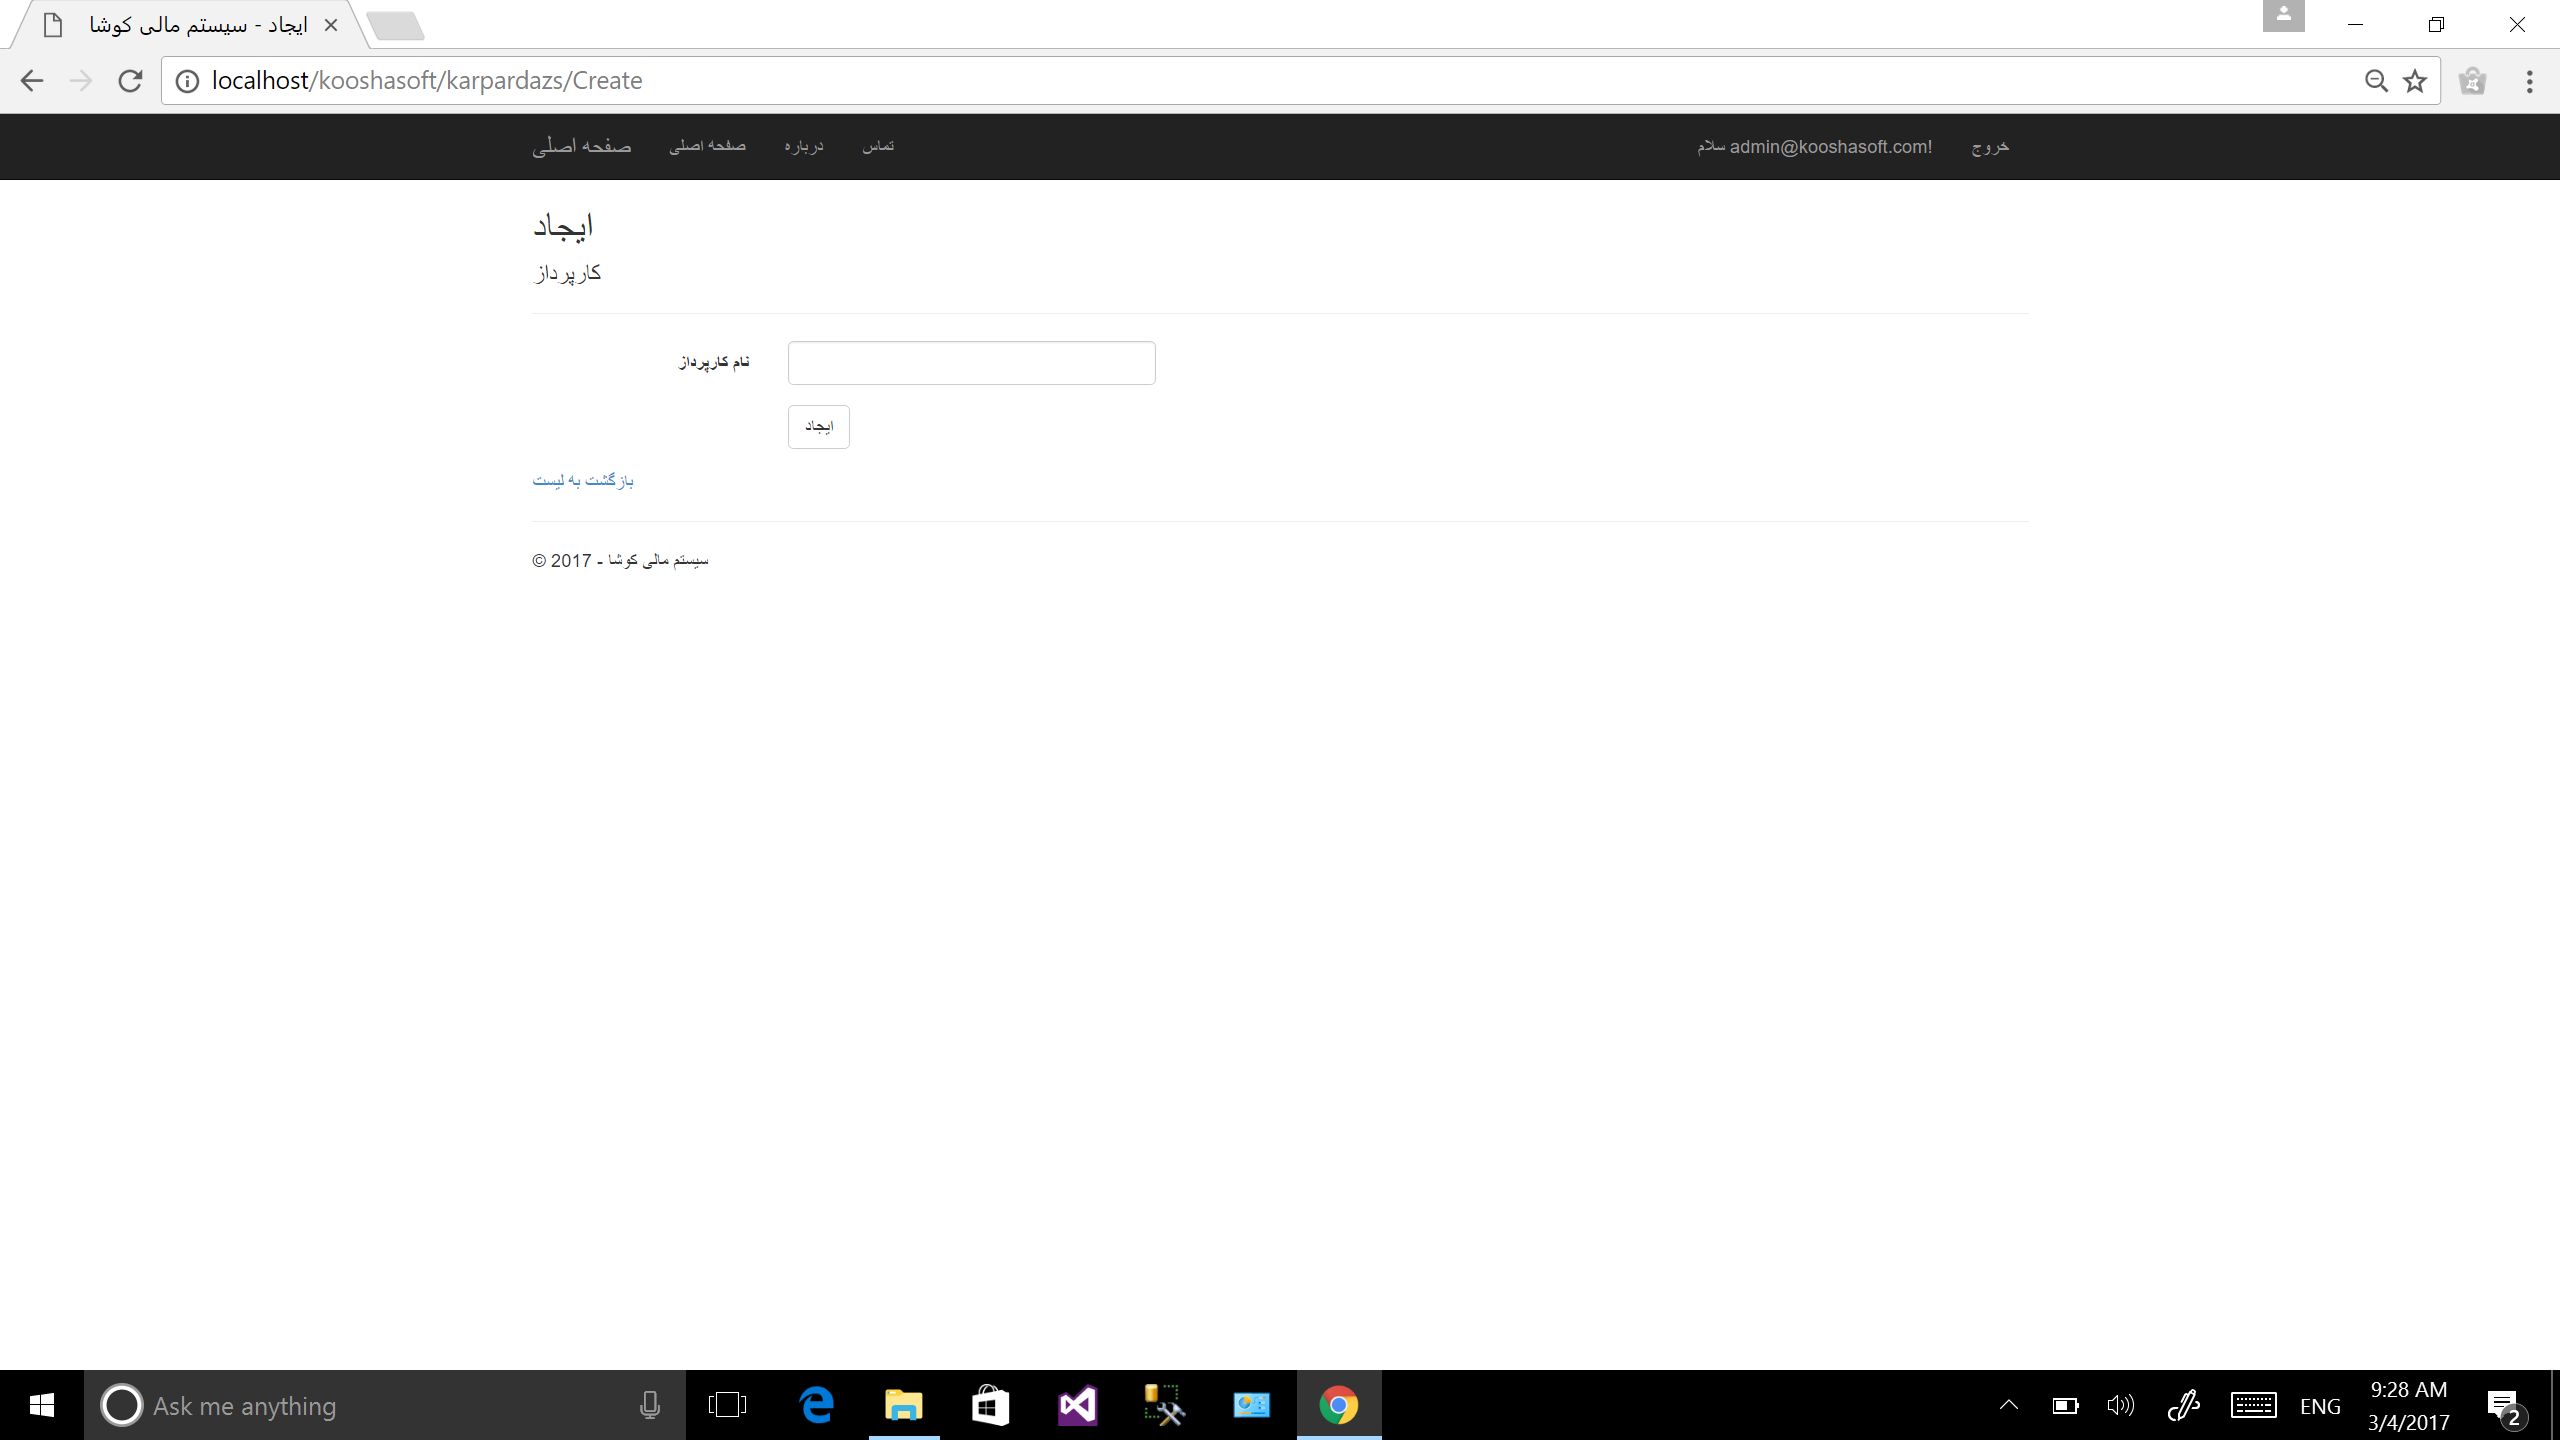Bookmark this page with star icon
This screenshot has width=2560, height=1440.
[x=2415, y=81]
